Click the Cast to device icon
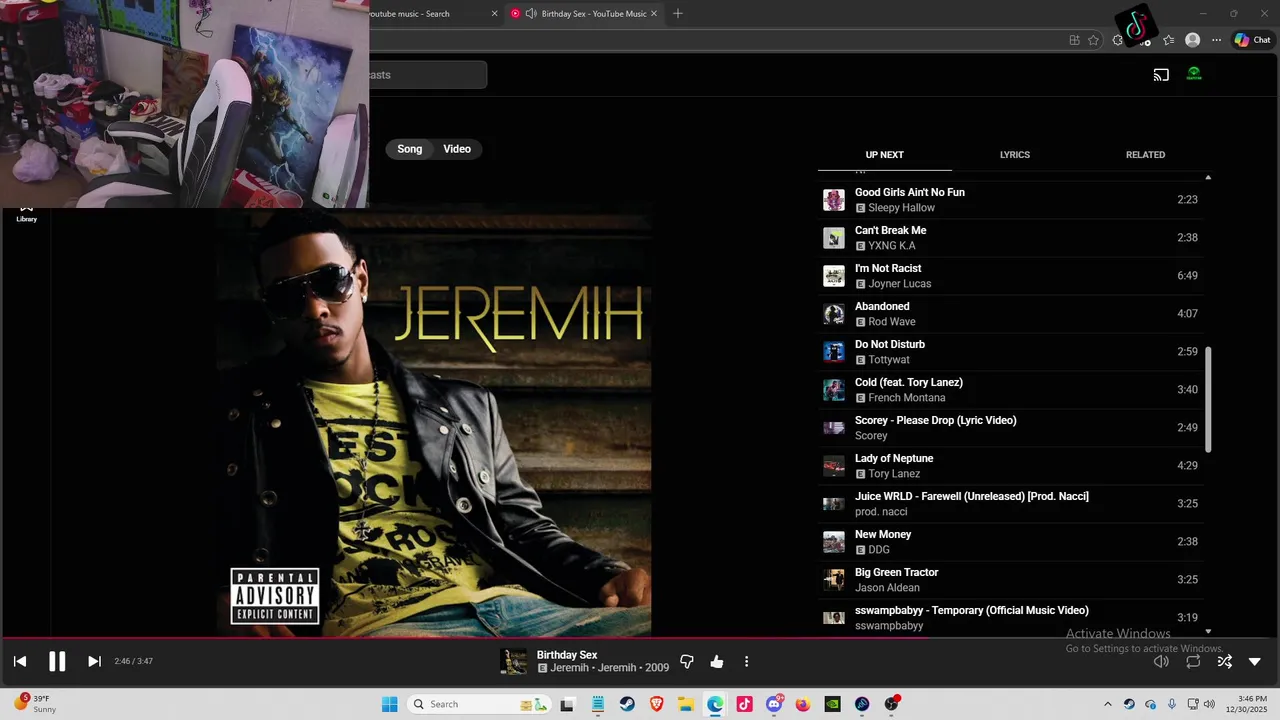 [x=1161, y=75]
